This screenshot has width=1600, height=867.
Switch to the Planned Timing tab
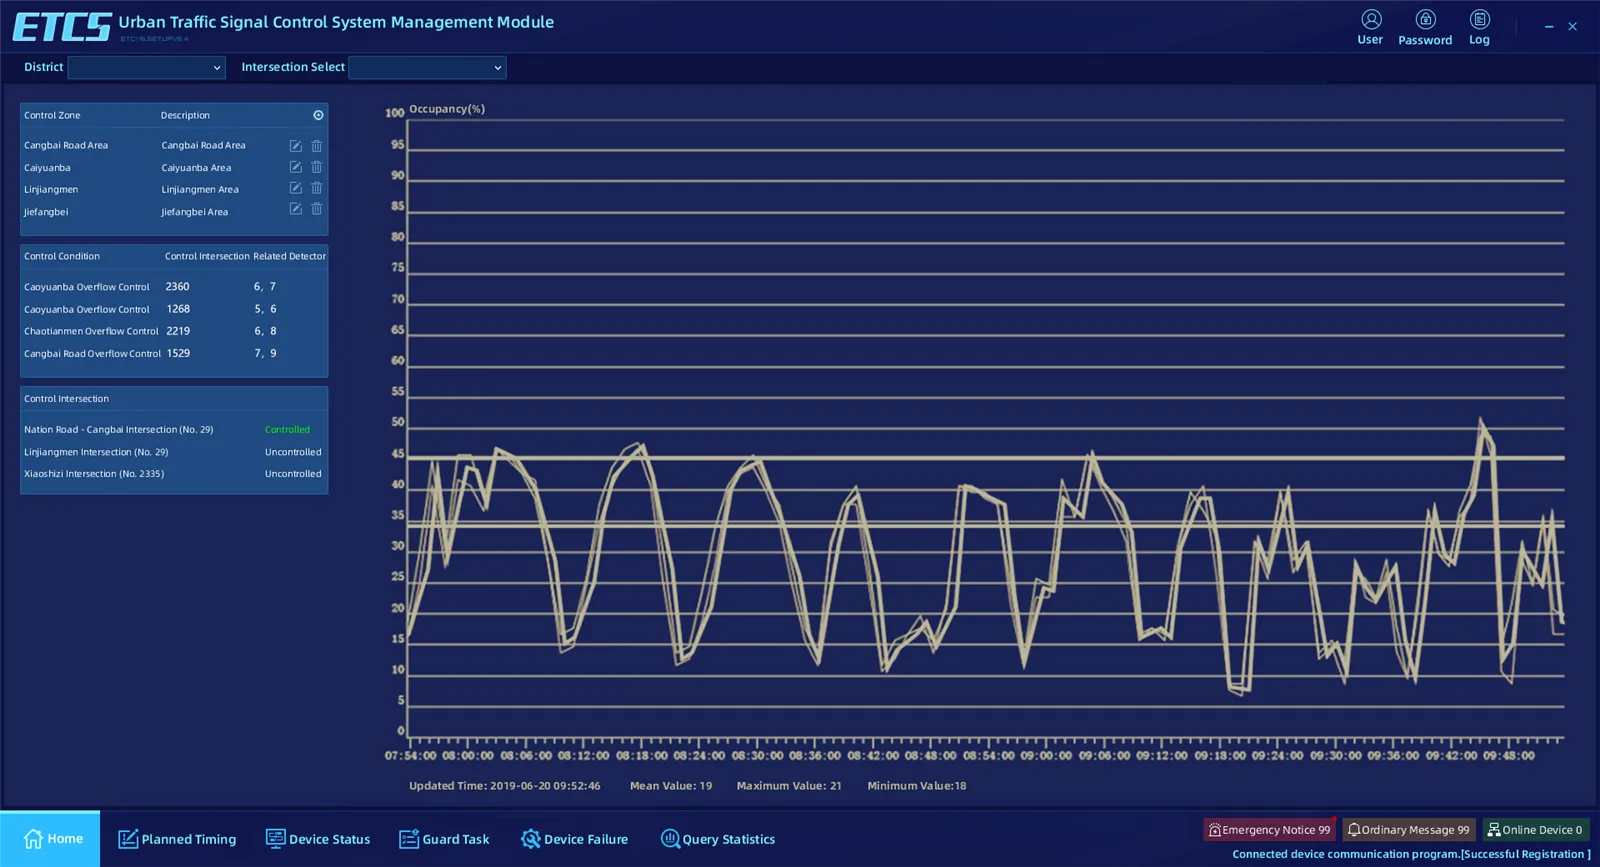[177, 839]
